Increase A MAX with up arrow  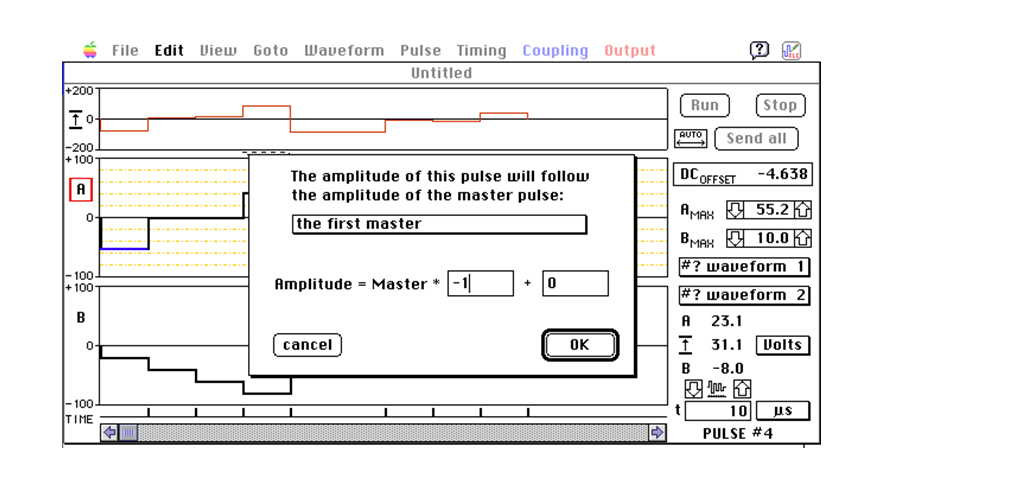[803, 210]
